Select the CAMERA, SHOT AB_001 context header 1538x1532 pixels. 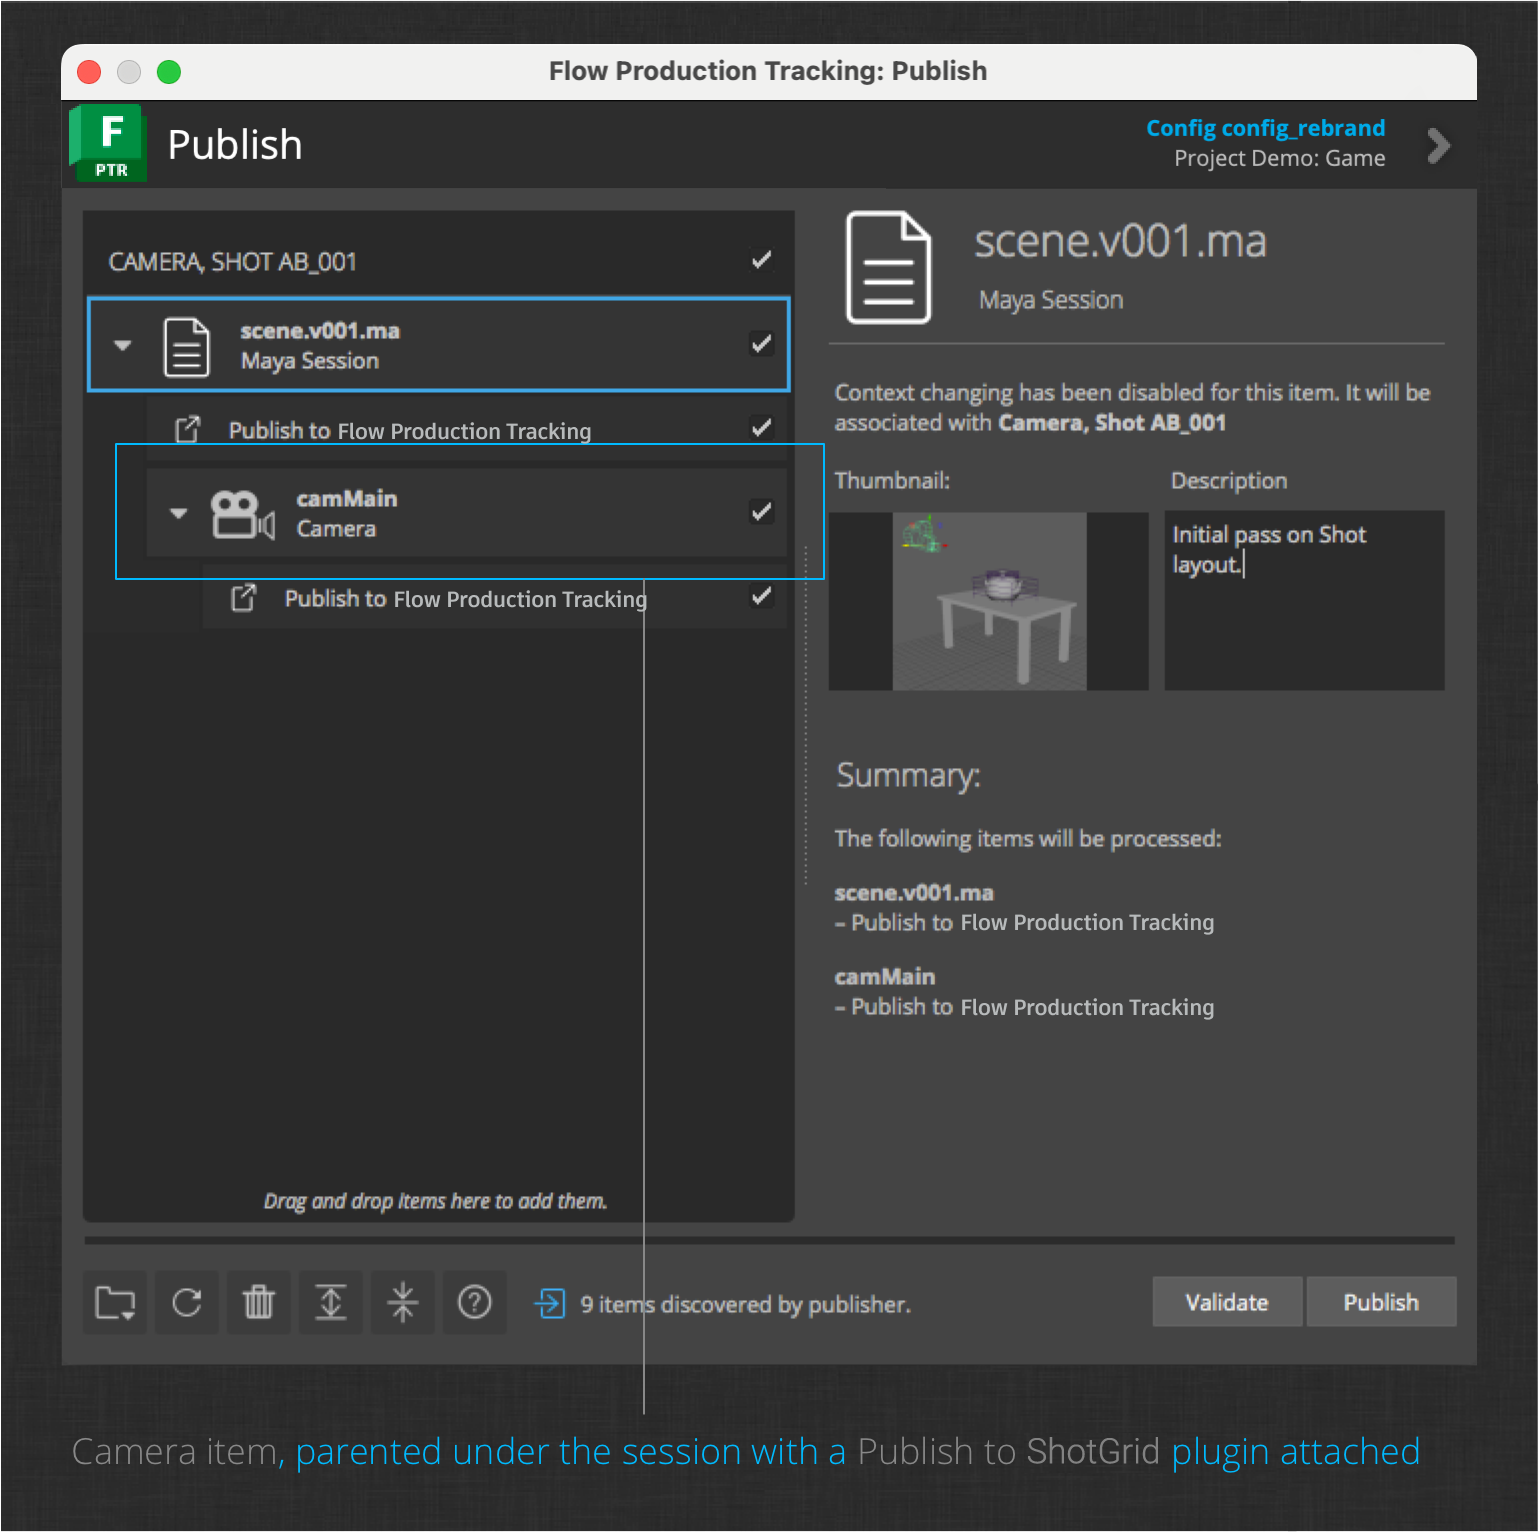tap(439, 261)
